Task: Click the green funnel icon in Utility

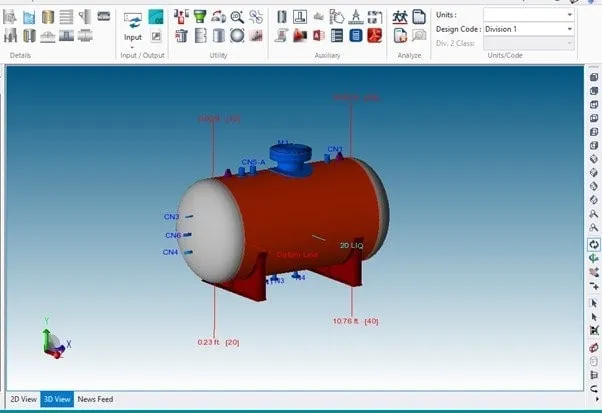Action: point(200,17)
